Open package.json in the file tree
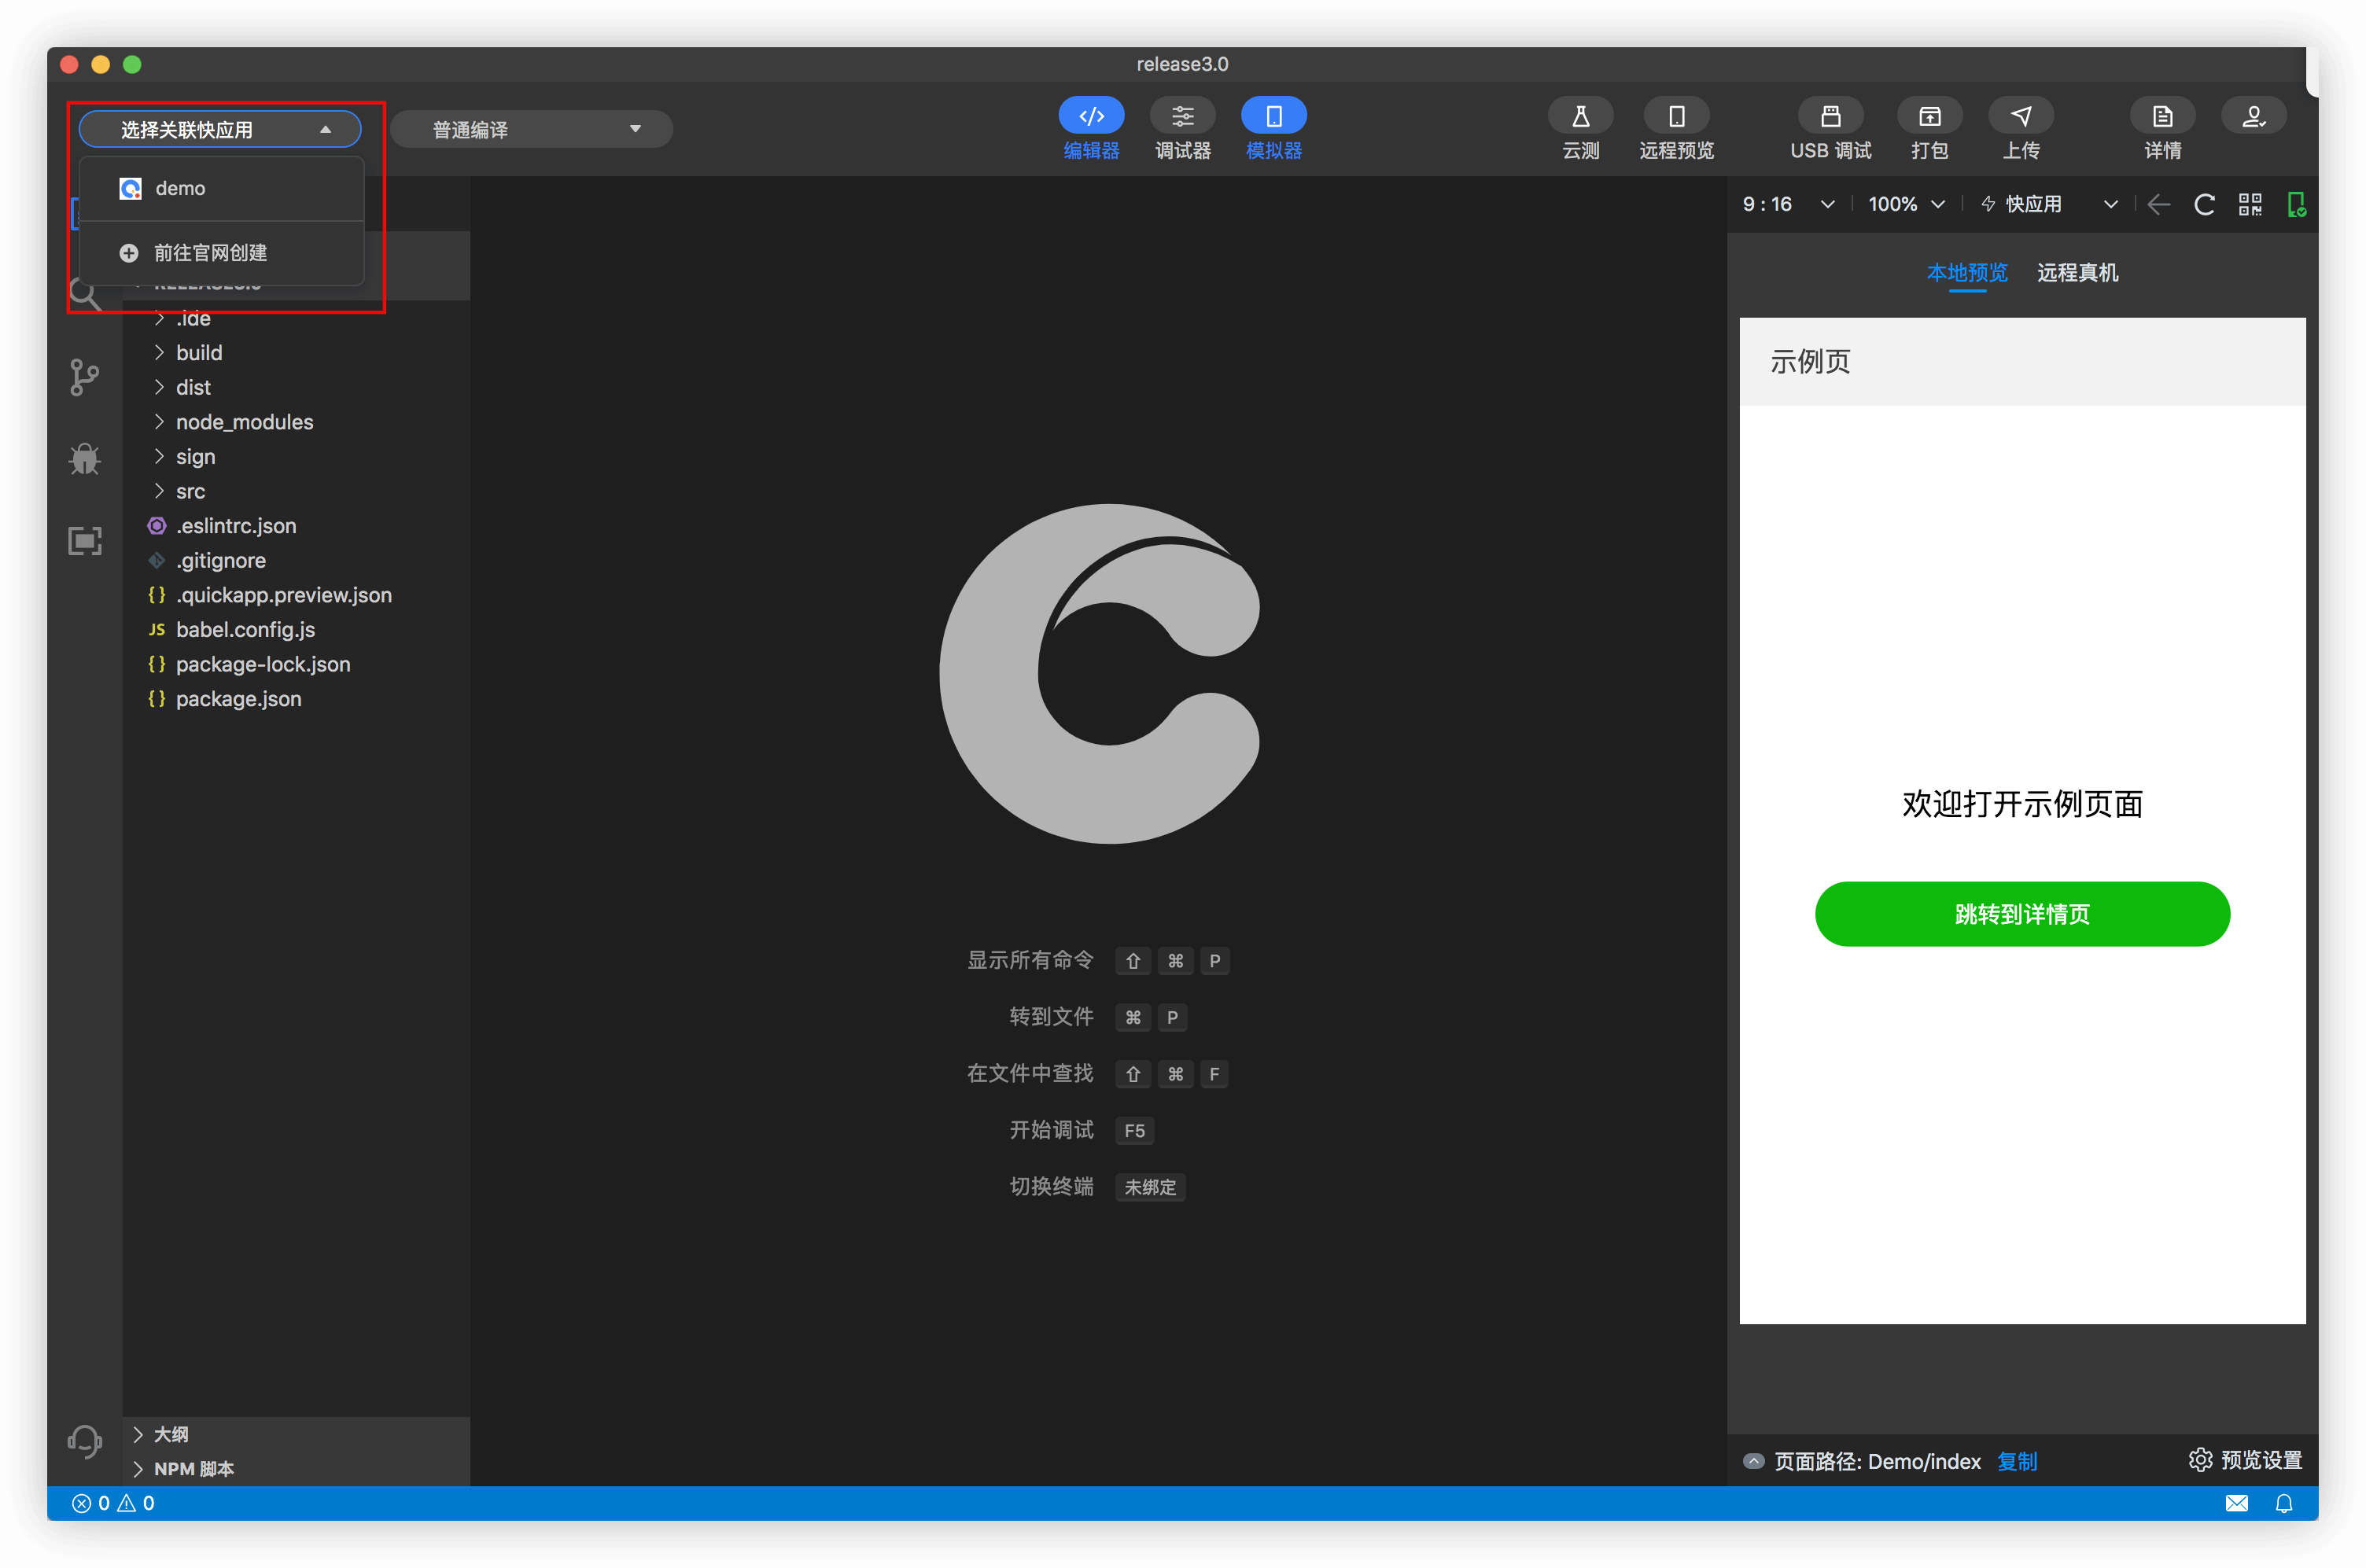Screen dimensions: 2366x1568 [238, 699]
